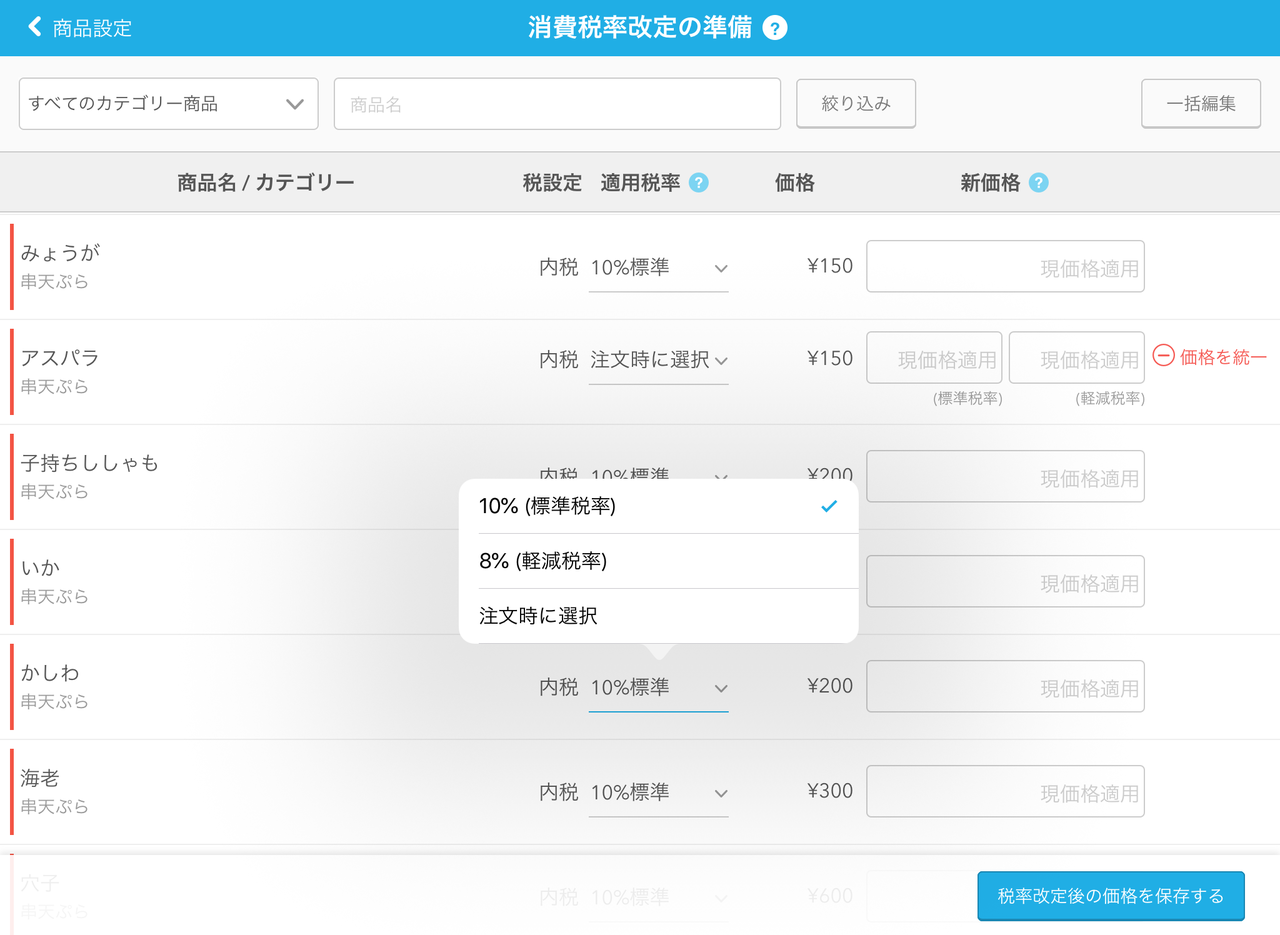The image size is (1280, 935).
Task: Click the 価格を統一 minus icon link
Action: coord(1210,356)
